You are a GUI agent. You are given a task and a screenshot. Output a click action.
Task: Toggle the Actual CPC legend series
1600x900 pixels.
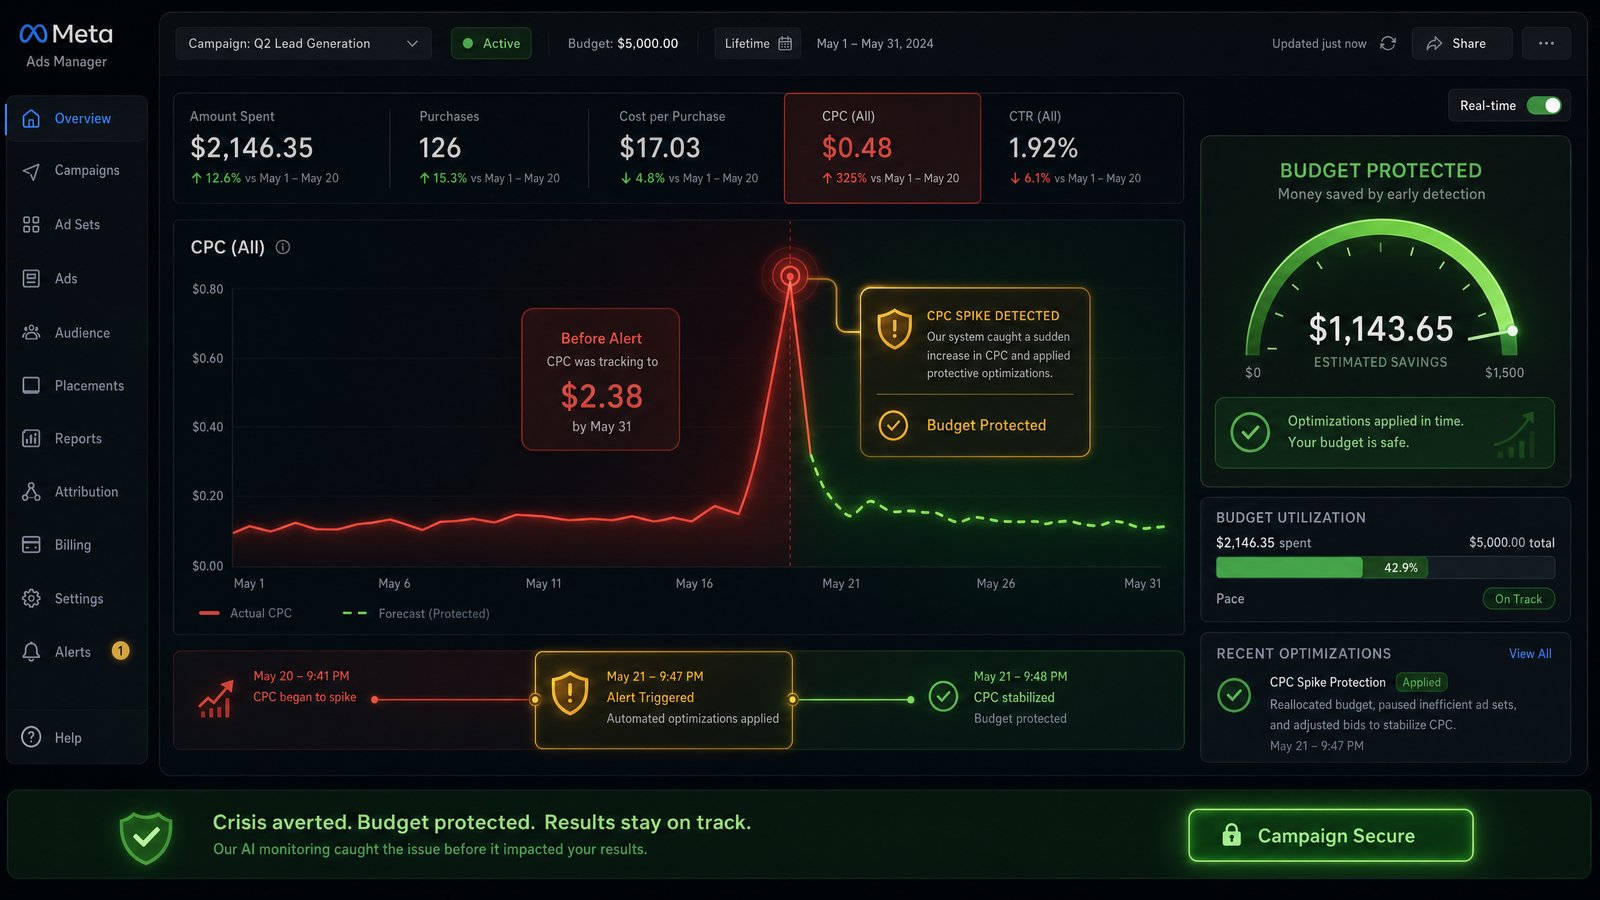(245, 613)
